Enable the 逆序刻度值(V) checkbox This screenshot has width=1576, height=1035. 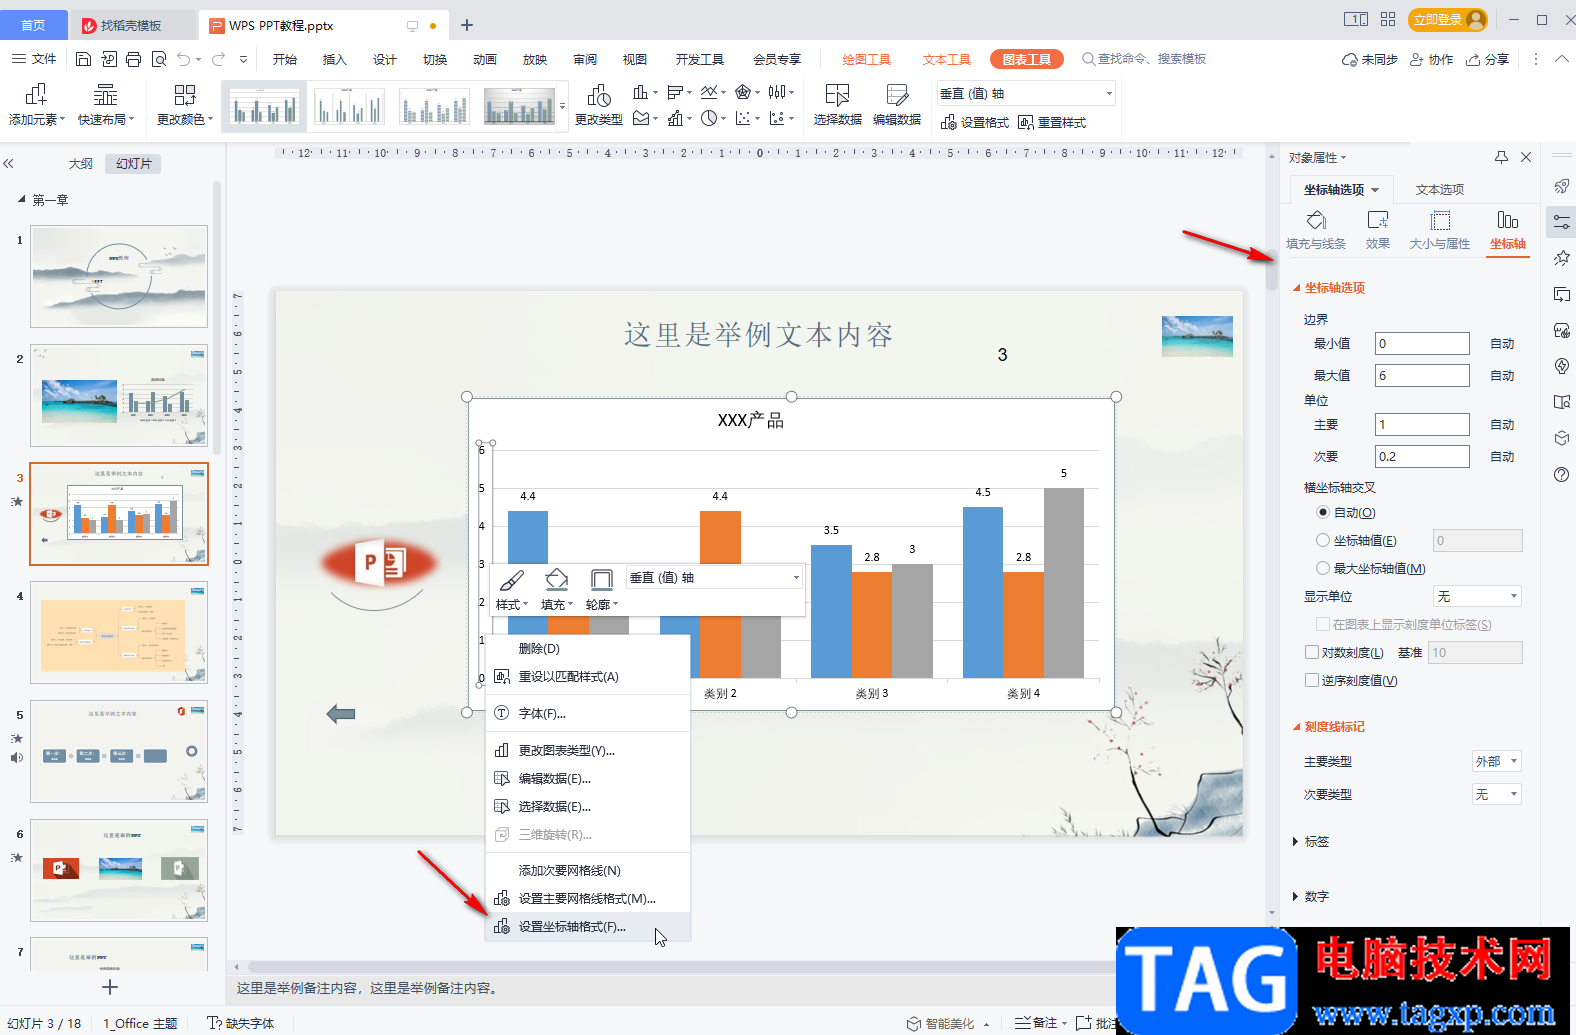[1312, 680]
